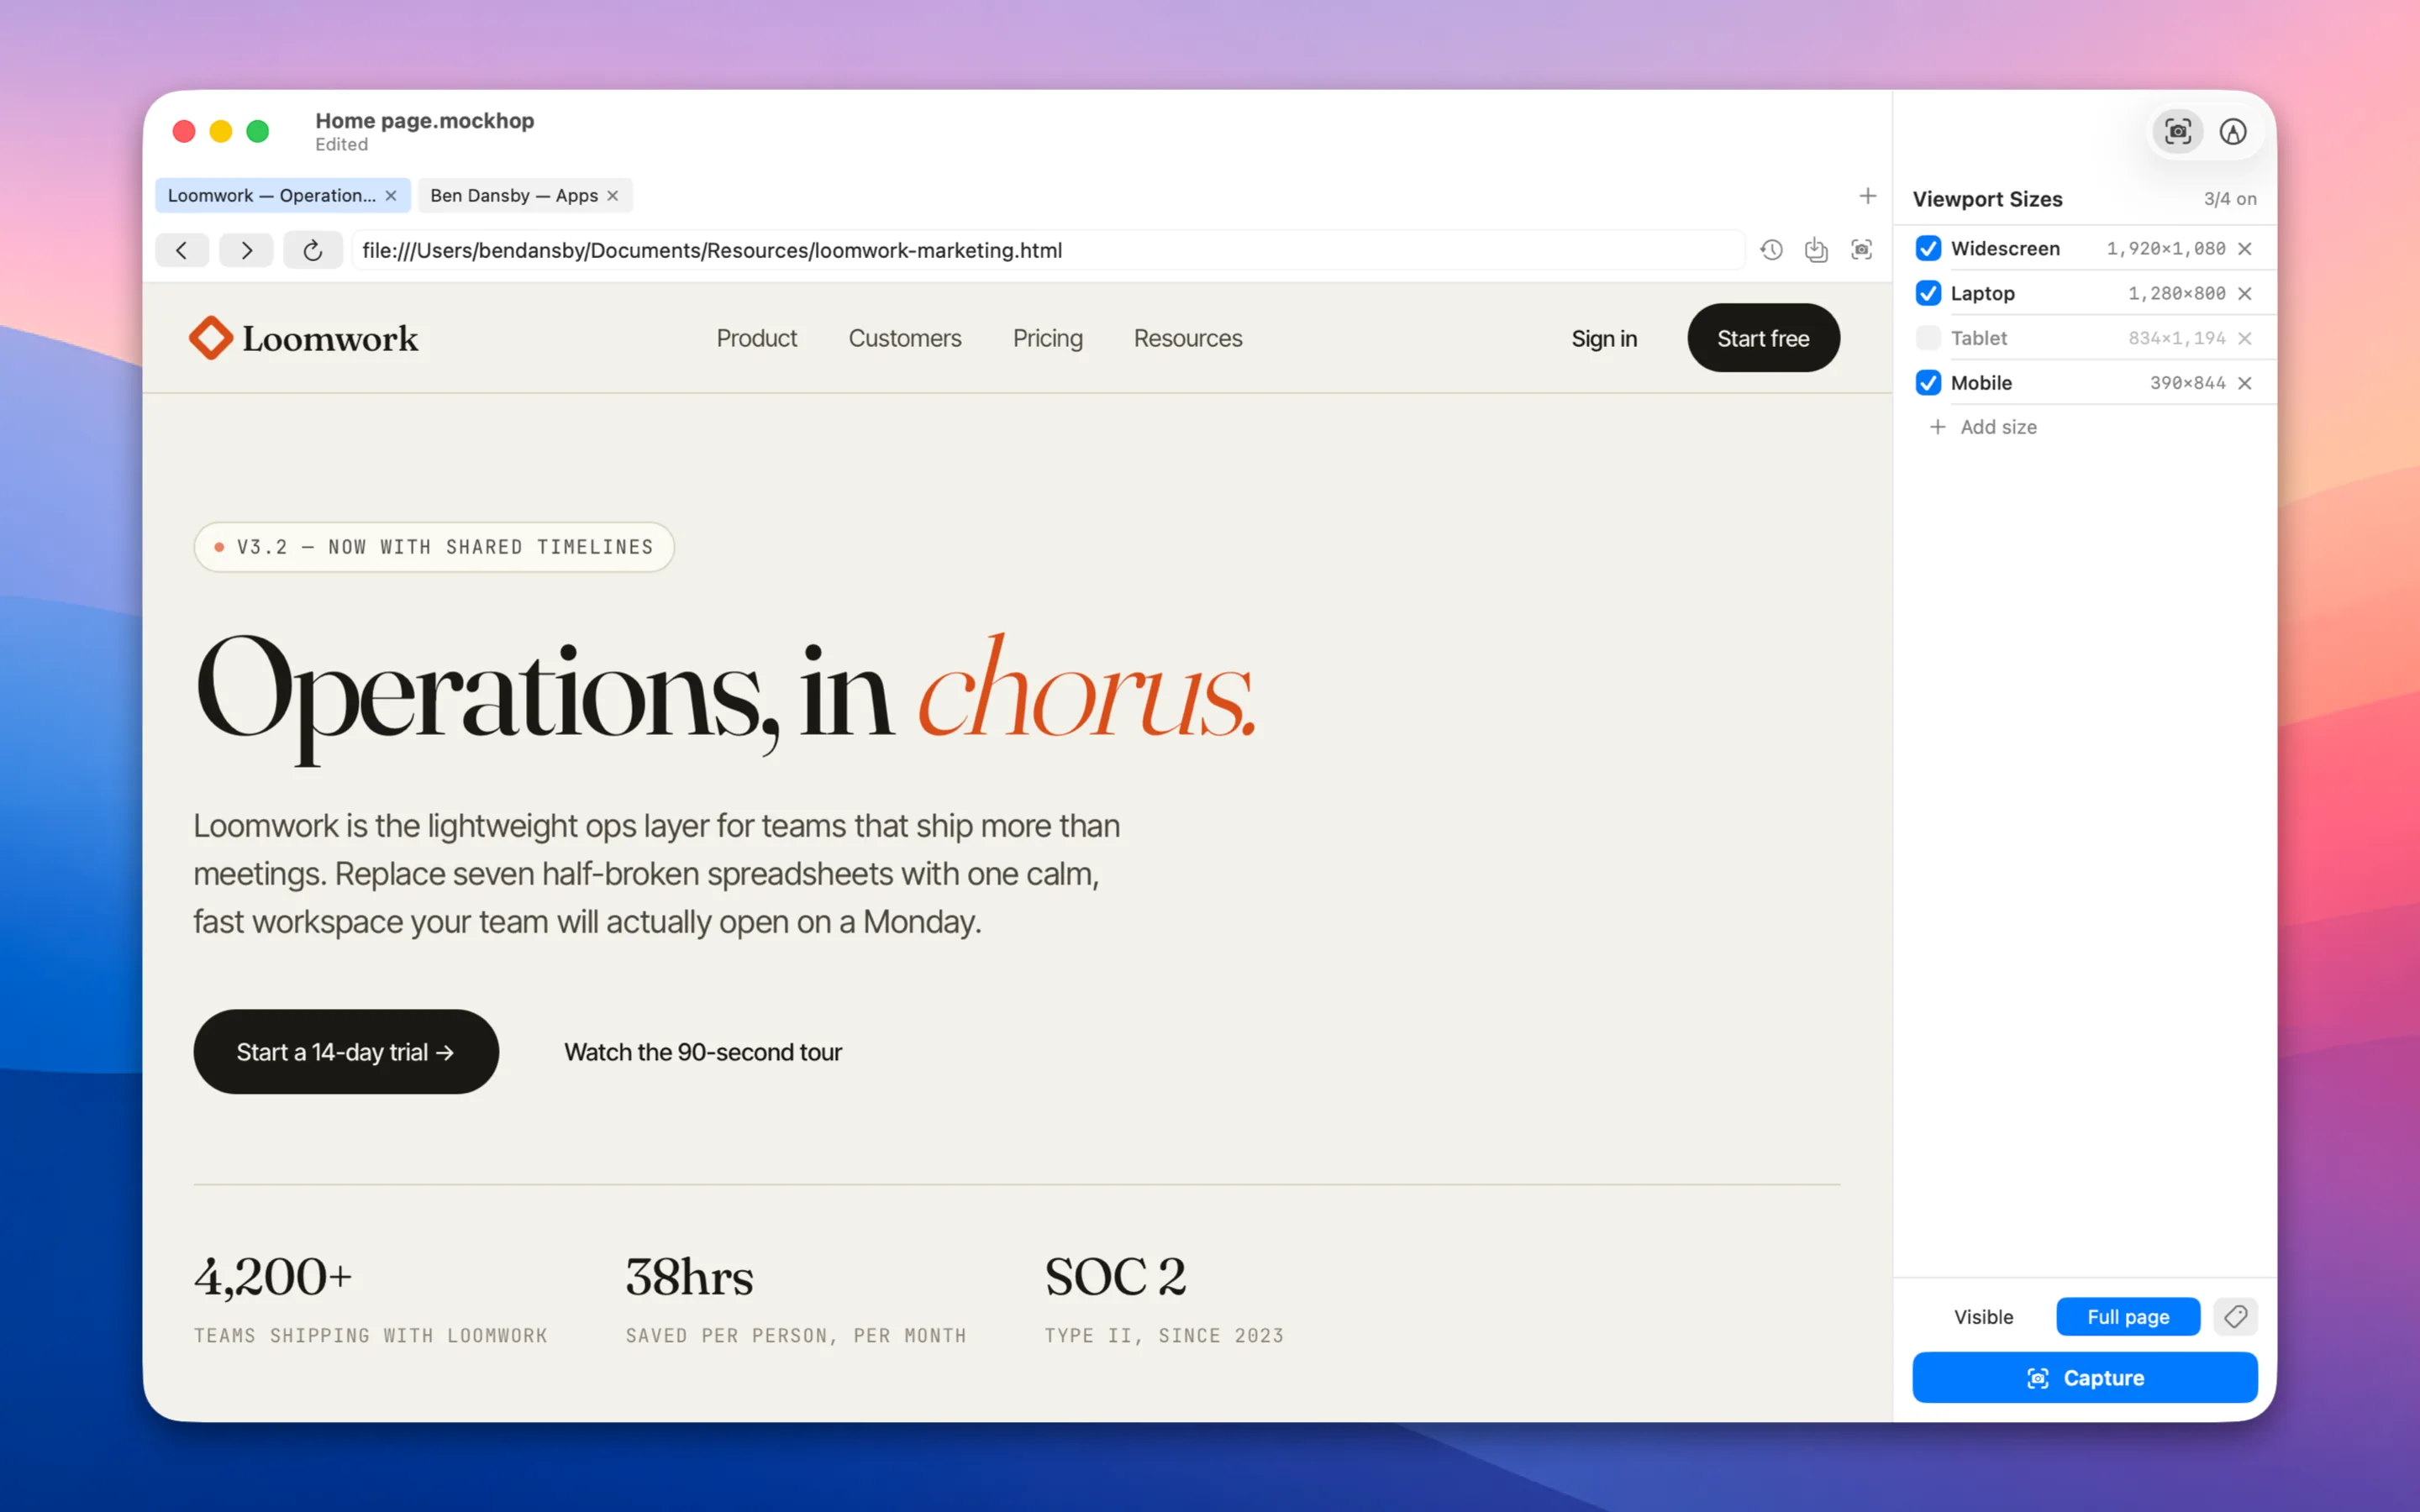The width and height of the screenshot is (2420, 1512).
Task: Add a new tab with the plus icon
Action: 1867,196
